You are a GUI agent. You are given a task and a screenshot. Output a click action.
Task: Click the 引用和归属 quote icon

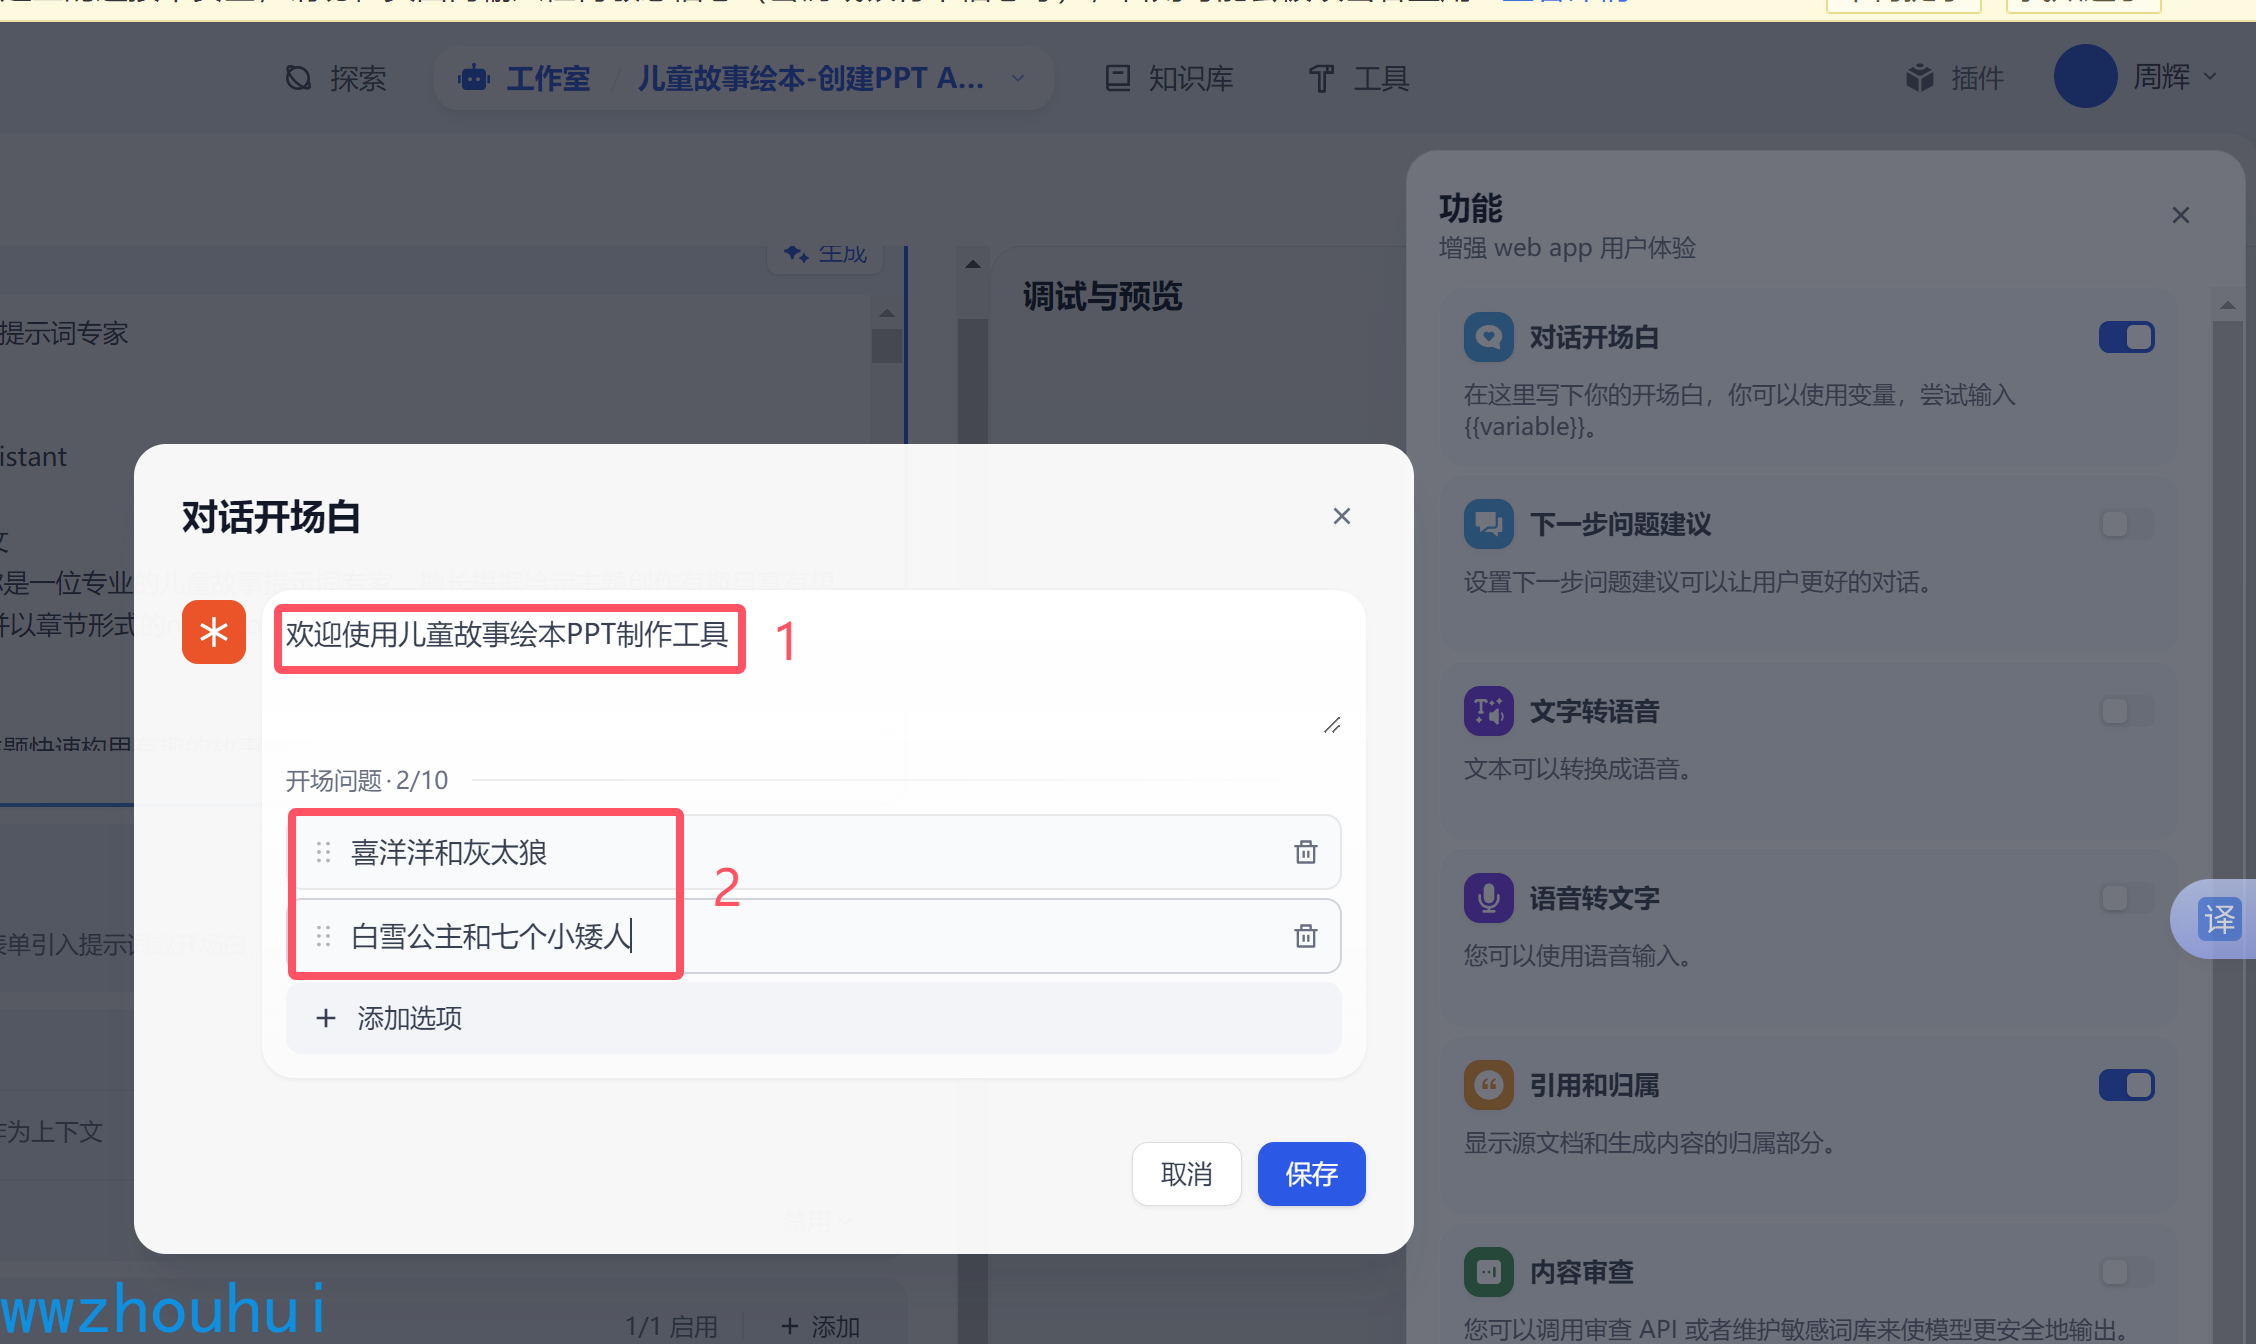pyautogui.click(x=1488, y=1085)
